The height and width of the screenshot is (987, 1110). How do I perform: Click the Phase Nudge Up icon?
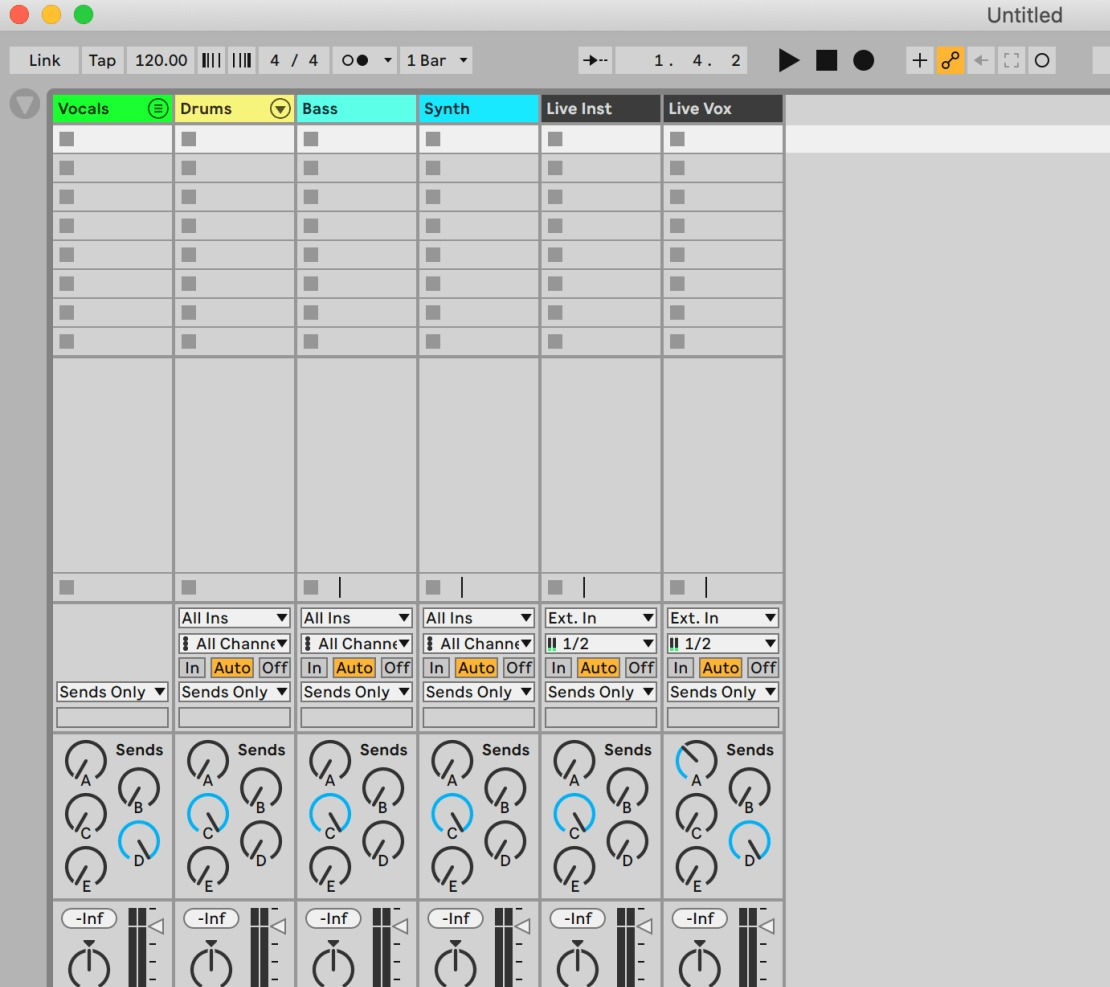coord(241,60)
